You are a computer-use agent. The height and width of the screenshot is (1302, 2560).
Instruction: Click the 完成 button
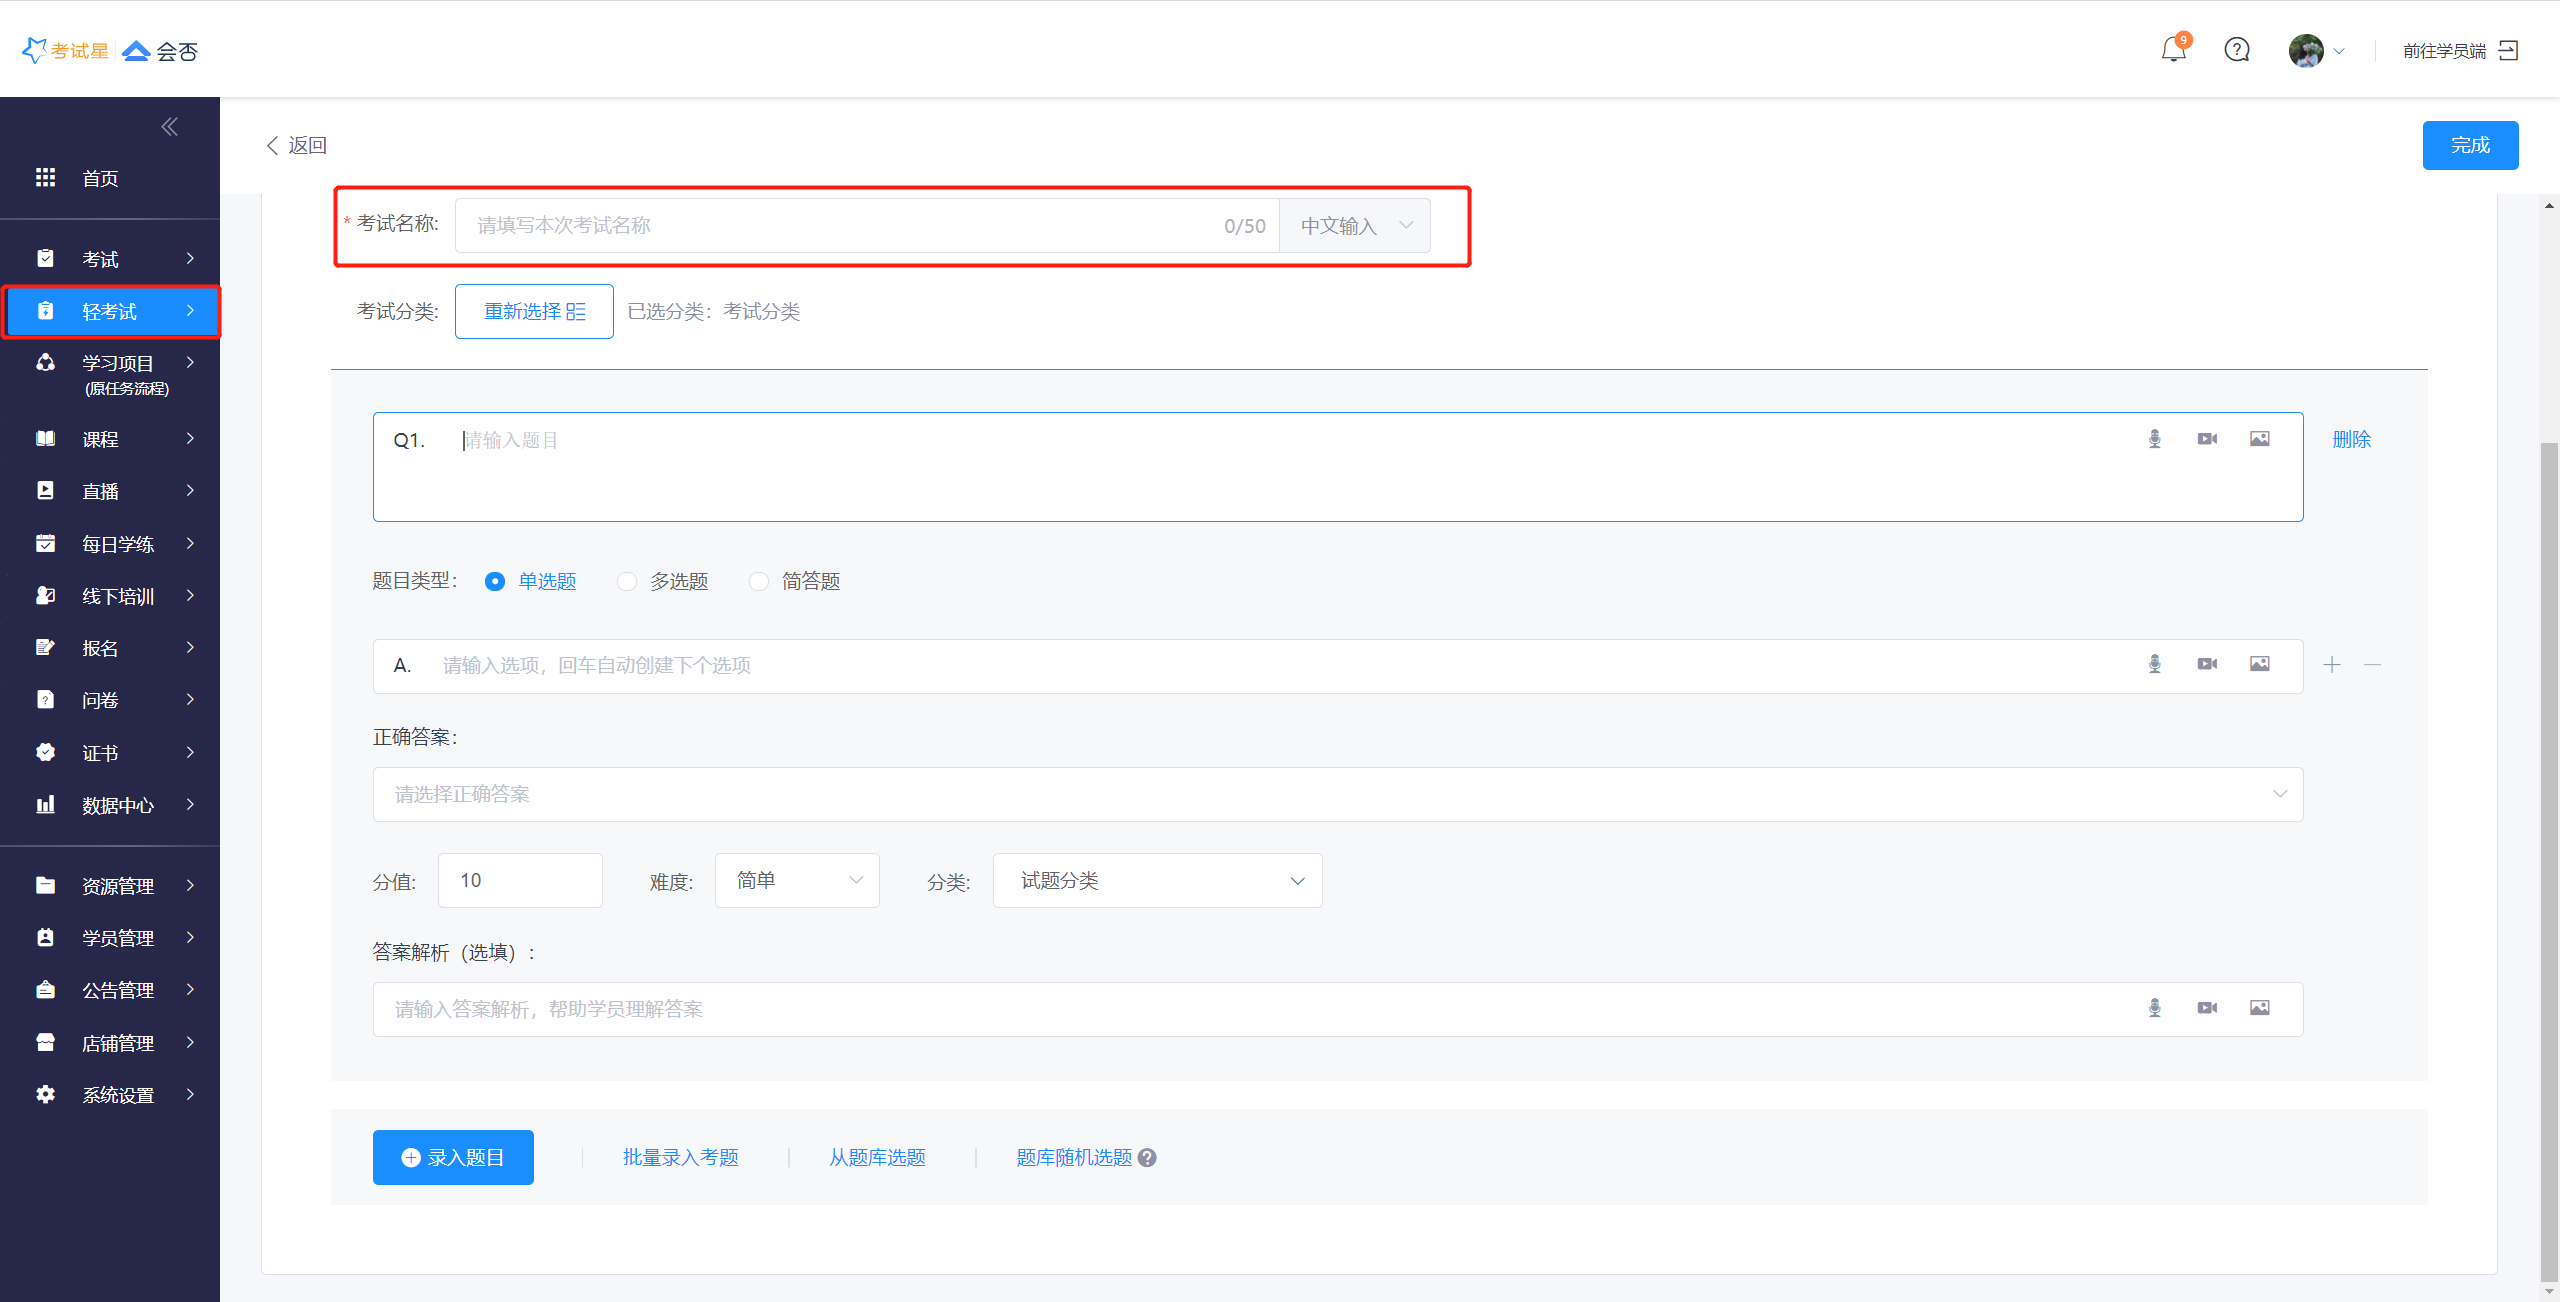2469,146
